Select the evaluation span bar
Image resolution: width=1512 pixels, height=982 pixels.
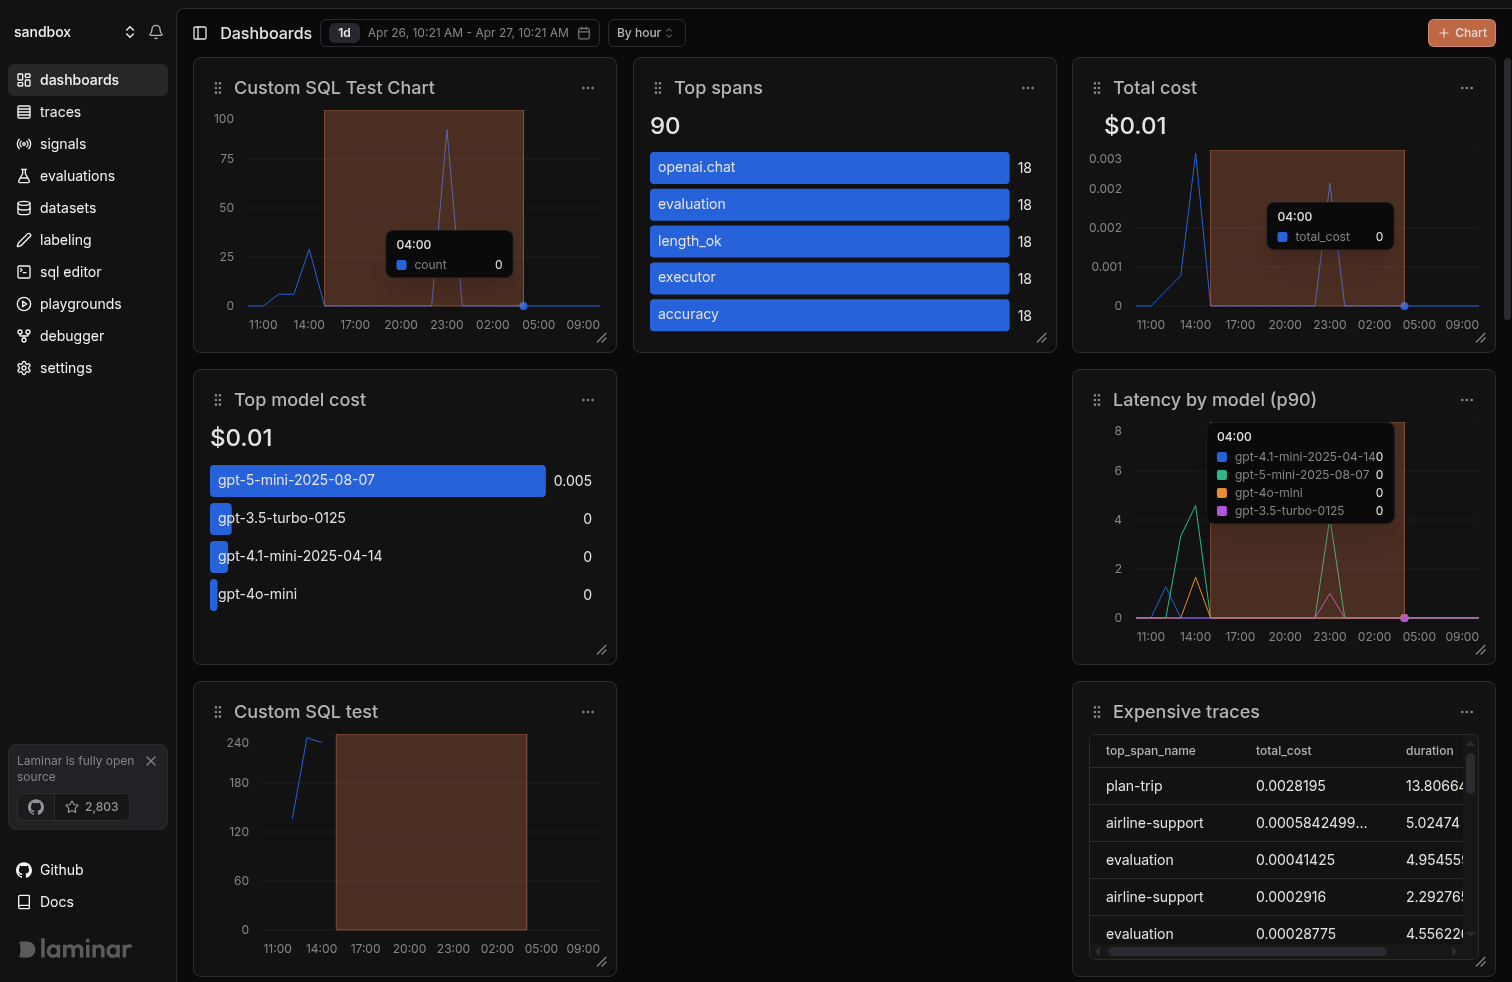pyautogui.click(x=829, y=205)
